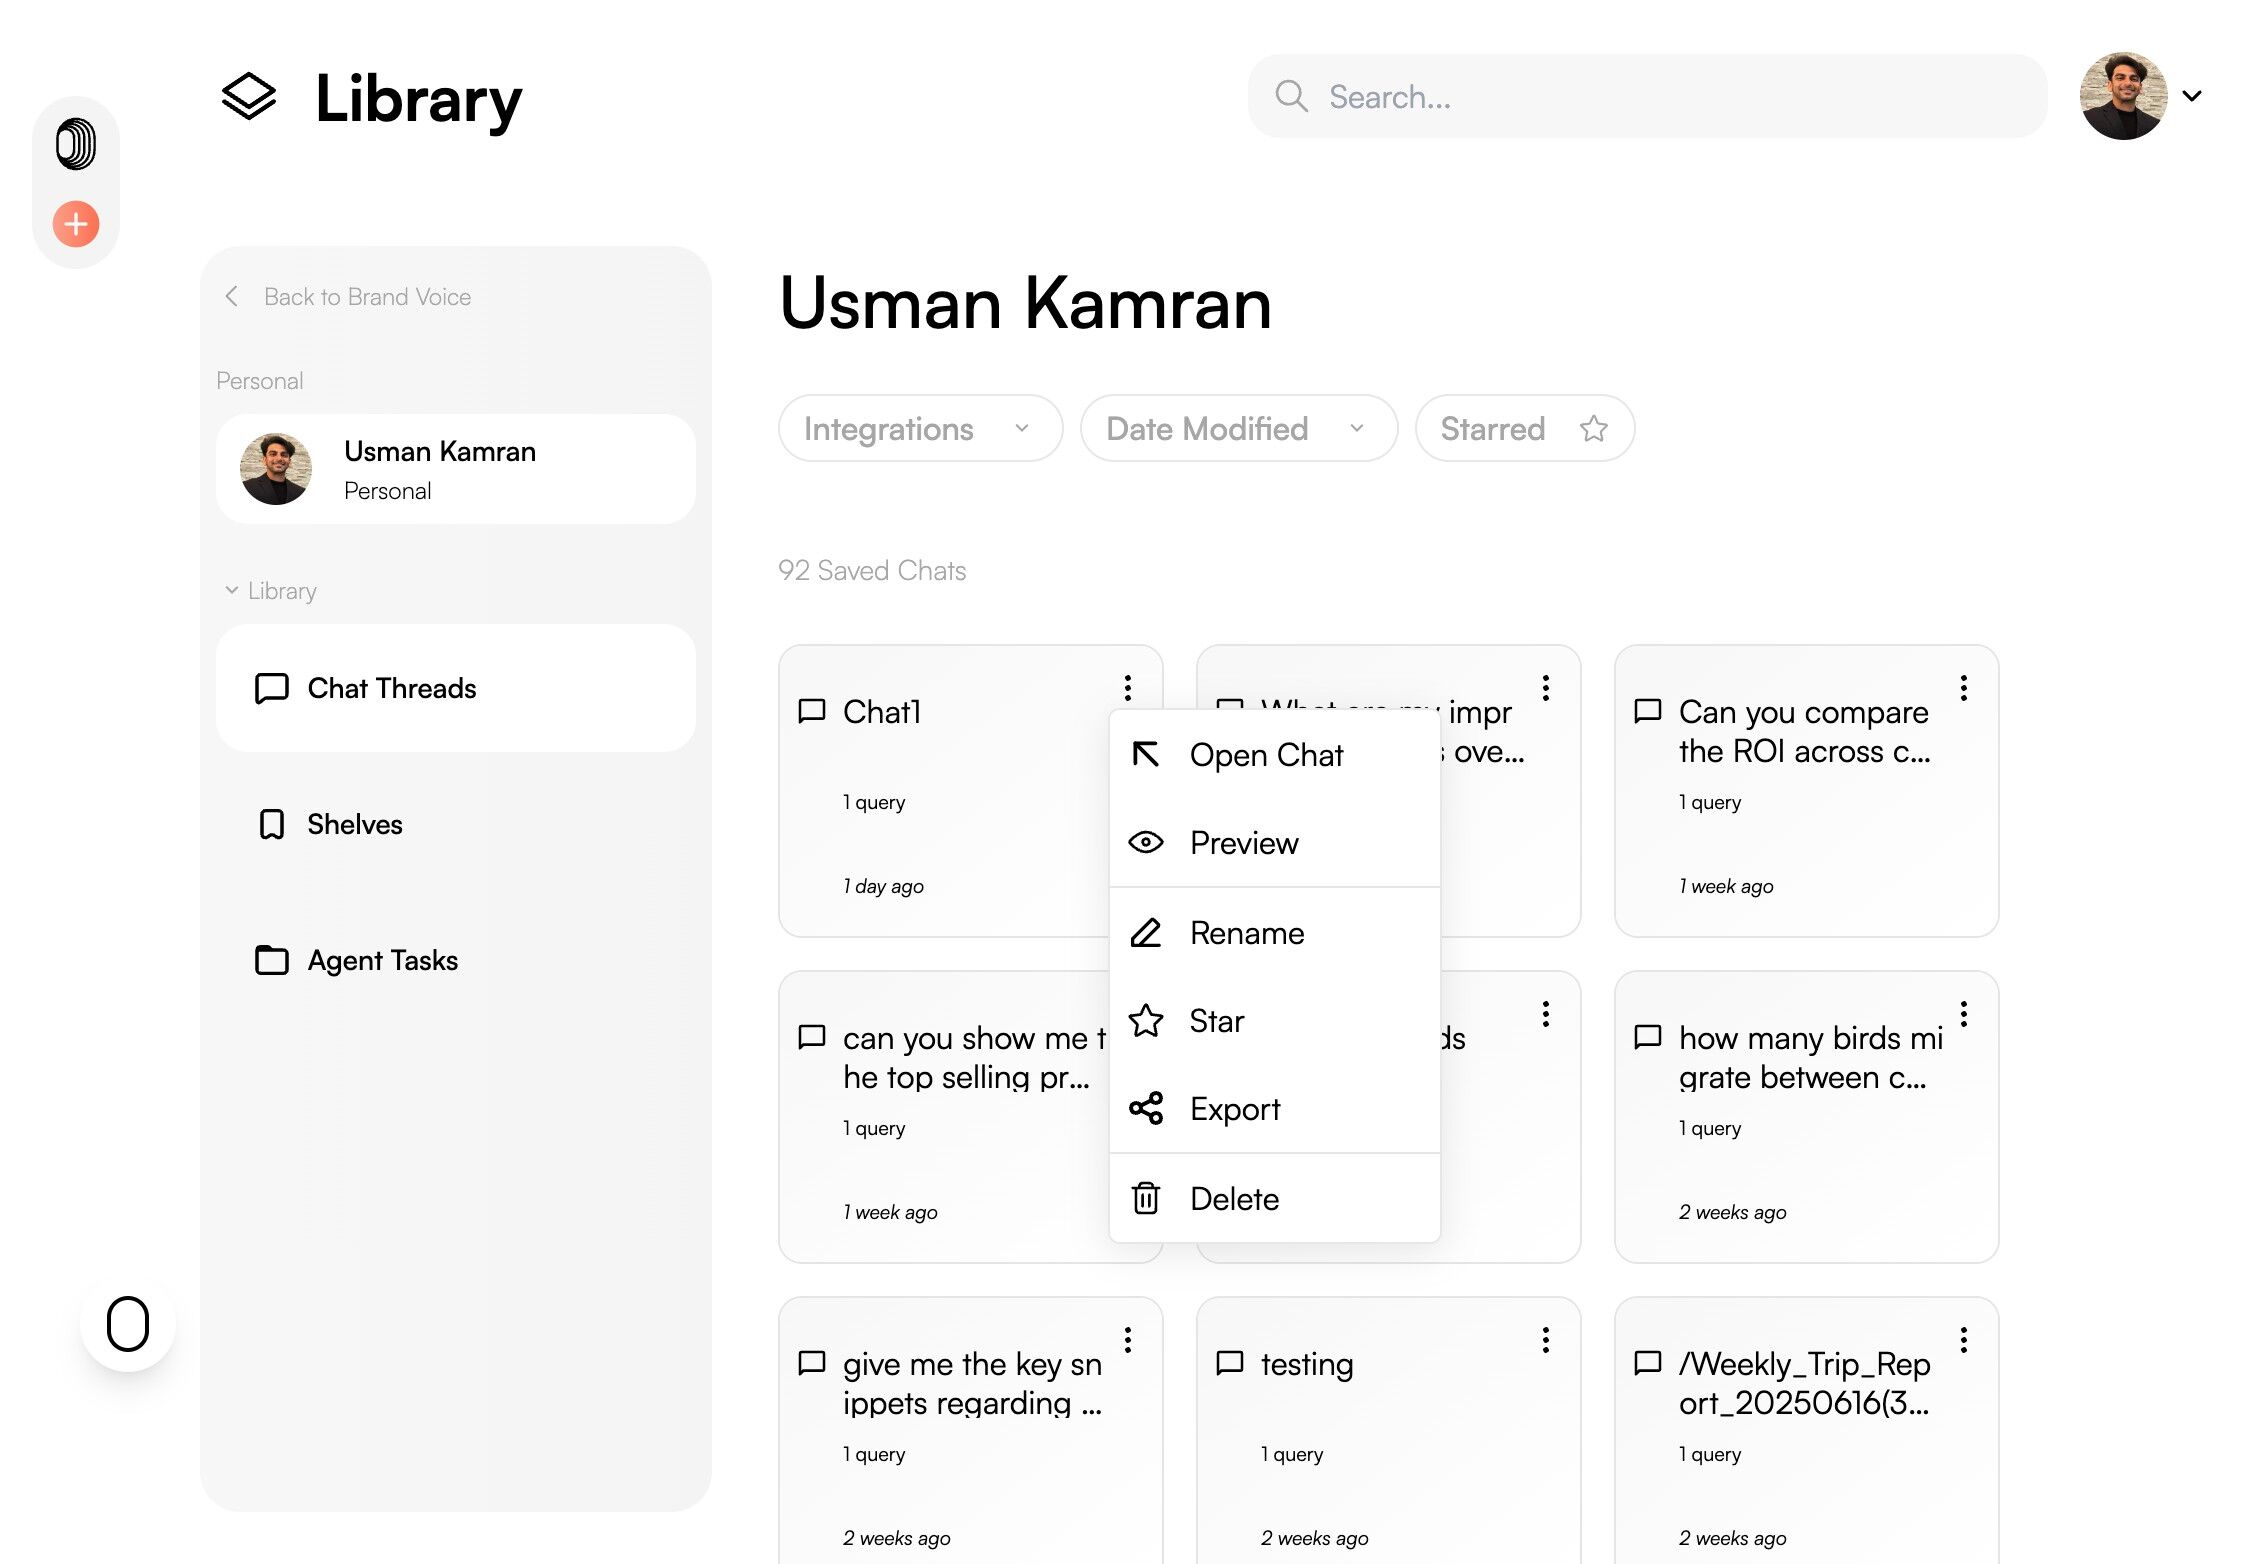Screen dimensions: 2248x1564
Task: Click the orange plus new chat icon
Action: (x=76, y=224)
